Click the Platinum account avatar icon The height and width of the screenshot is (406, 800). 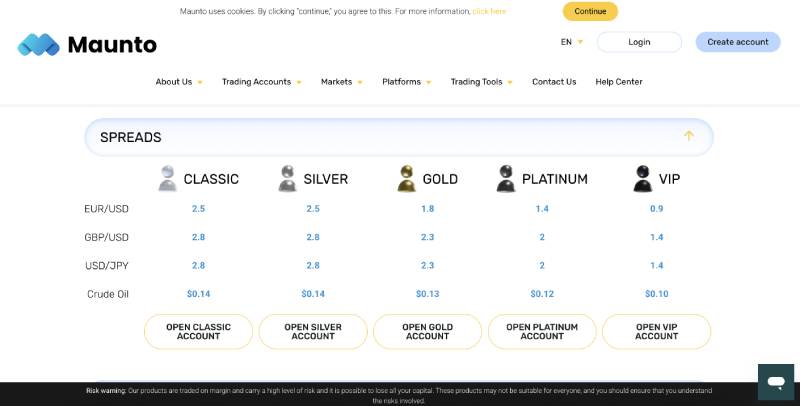(x=506, y=179)
